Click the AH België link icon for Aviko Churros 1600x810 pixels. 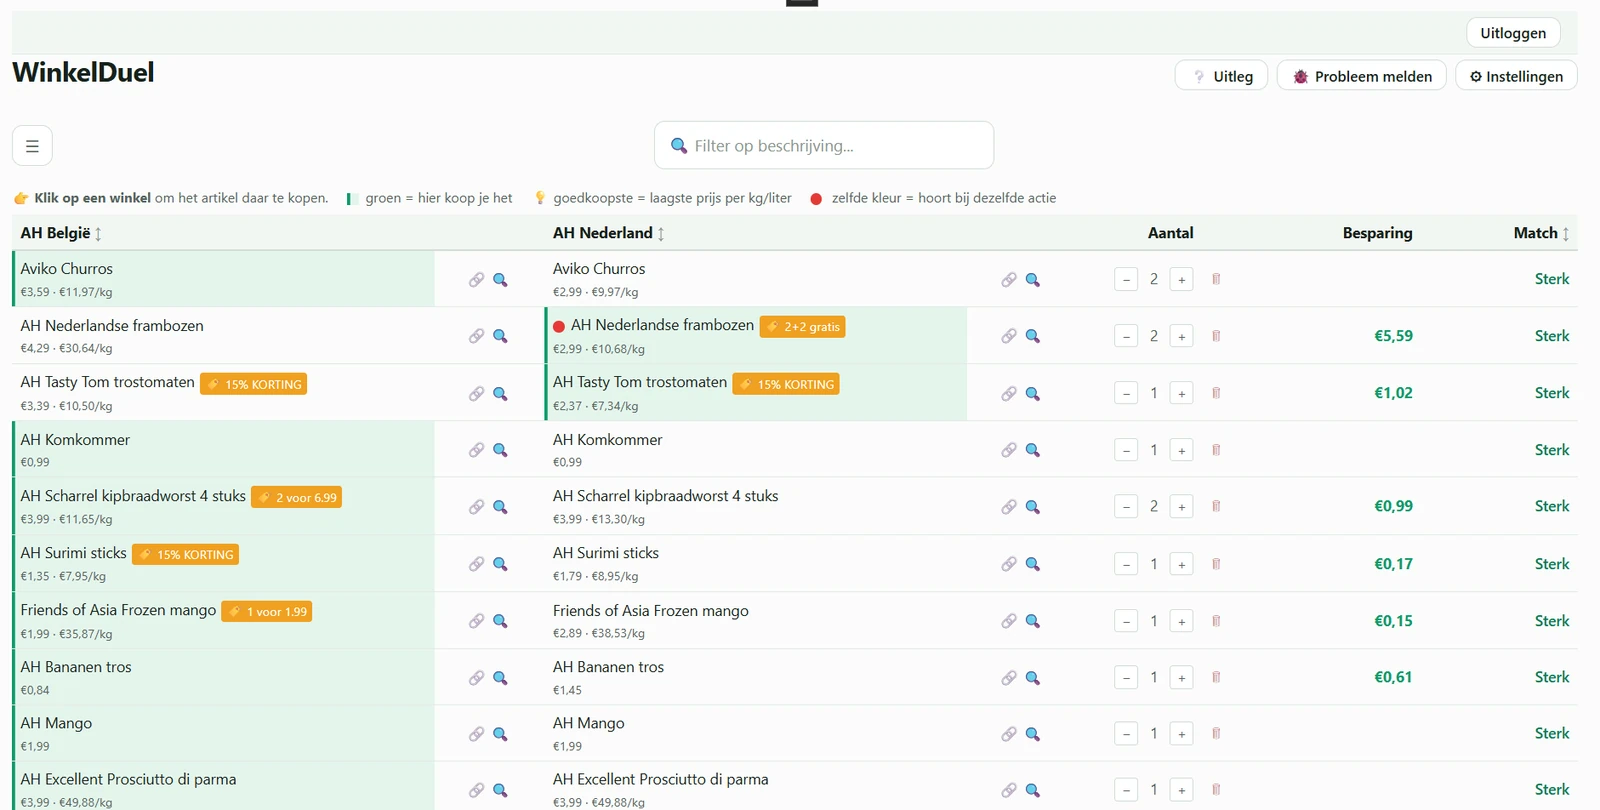tap(477, 280)
